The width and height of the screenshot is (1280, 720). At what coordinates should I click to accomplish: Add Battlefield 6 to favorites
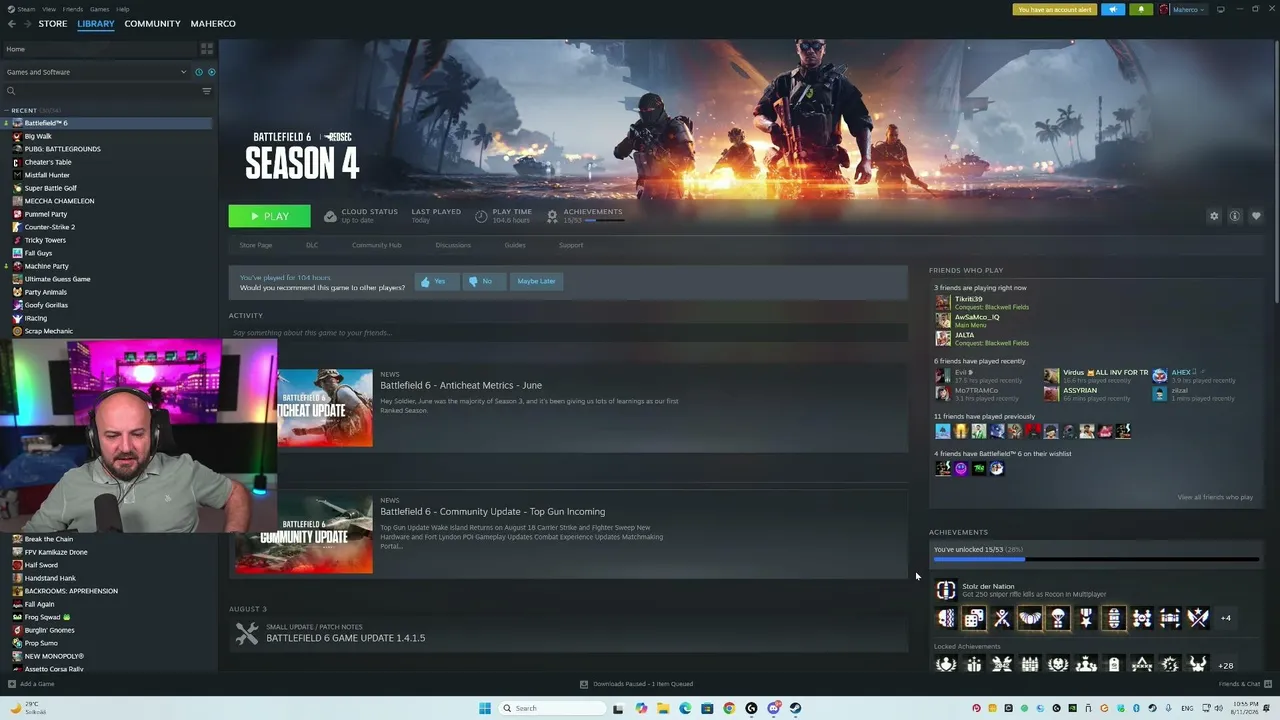(1256, 216)
